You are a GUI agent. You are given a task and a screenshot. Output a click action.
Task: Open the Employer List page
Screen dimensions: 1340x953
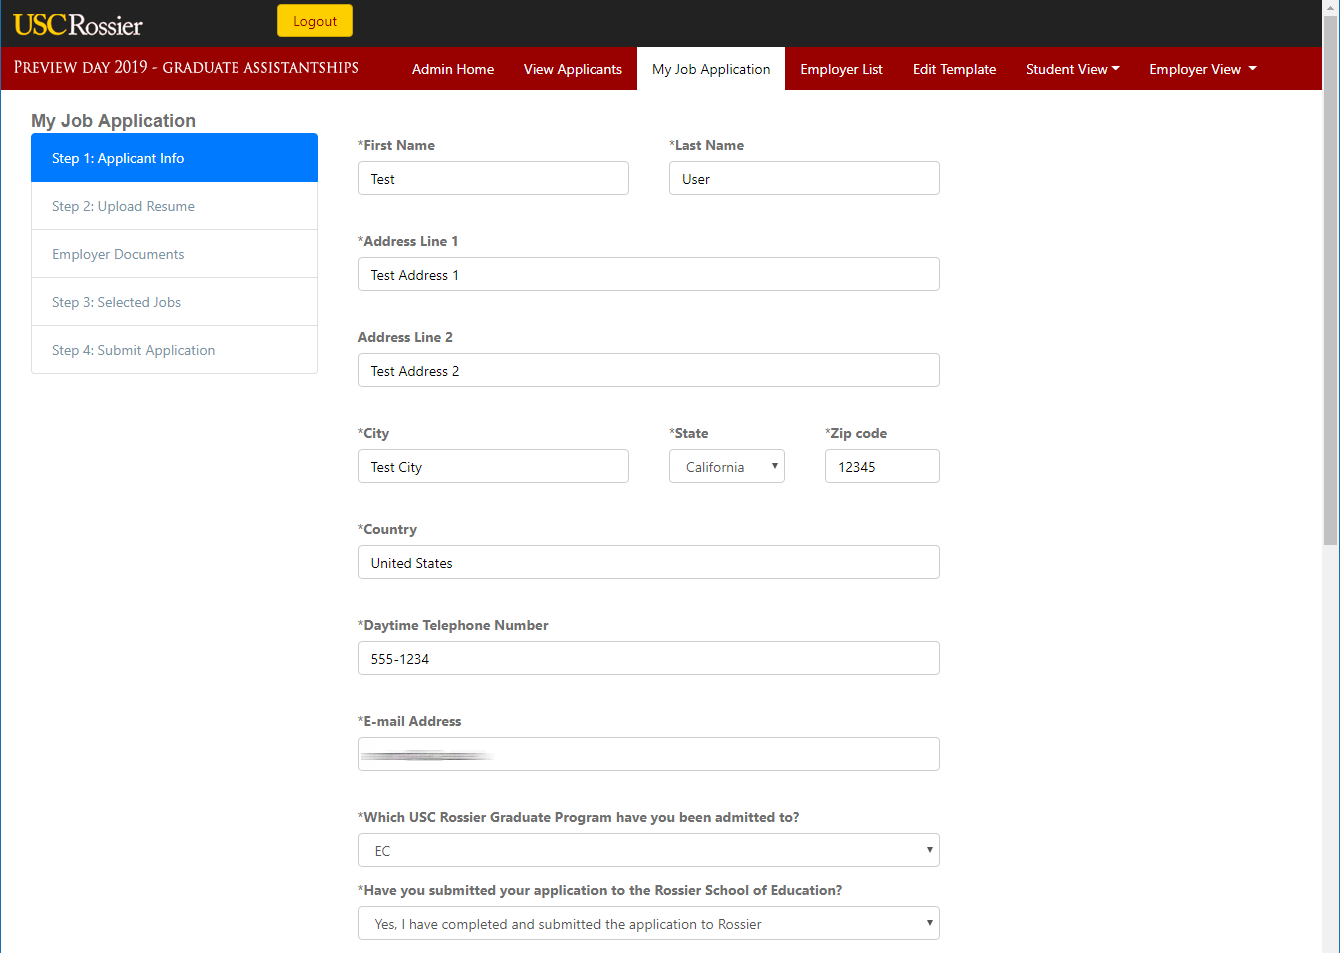841,69
